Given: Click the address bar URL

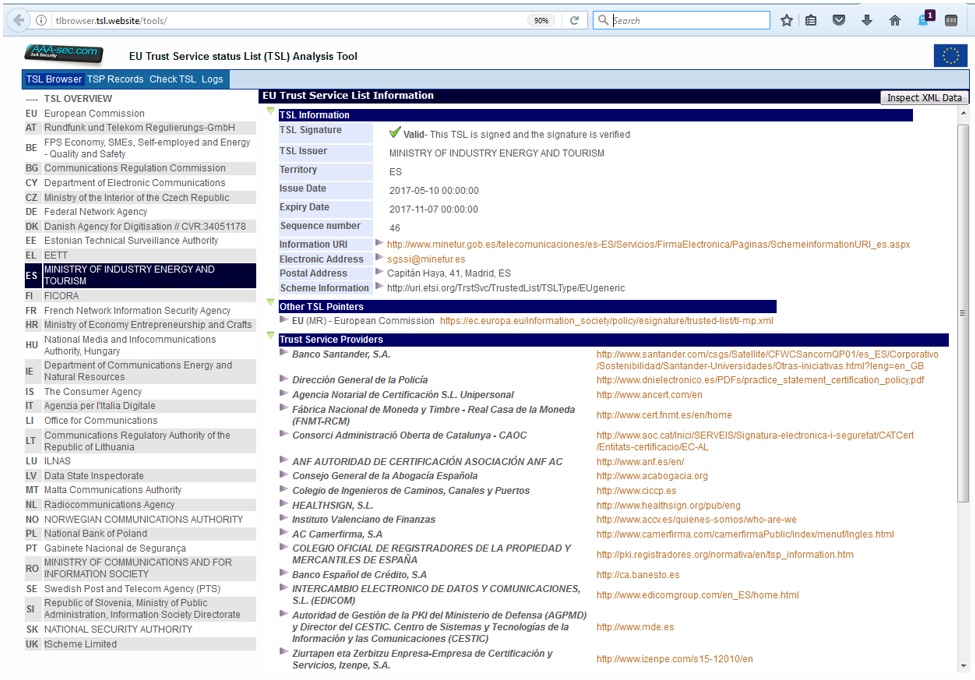Looking at the screenshot, I should (111, 21).
